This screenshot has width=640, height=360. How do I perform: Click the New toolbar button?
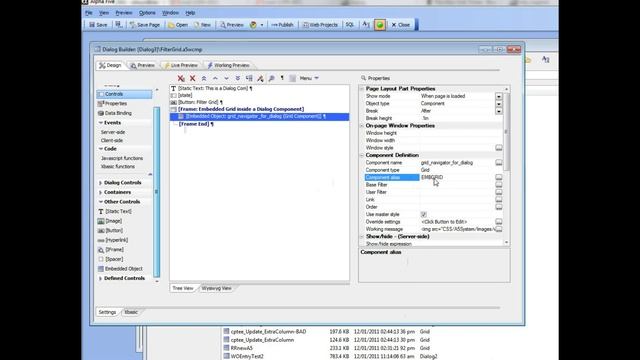point(202,25)
